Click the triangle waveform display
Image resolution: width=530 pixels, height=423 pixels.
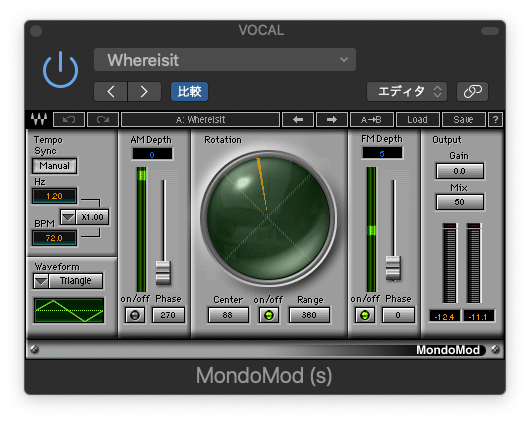69,310
